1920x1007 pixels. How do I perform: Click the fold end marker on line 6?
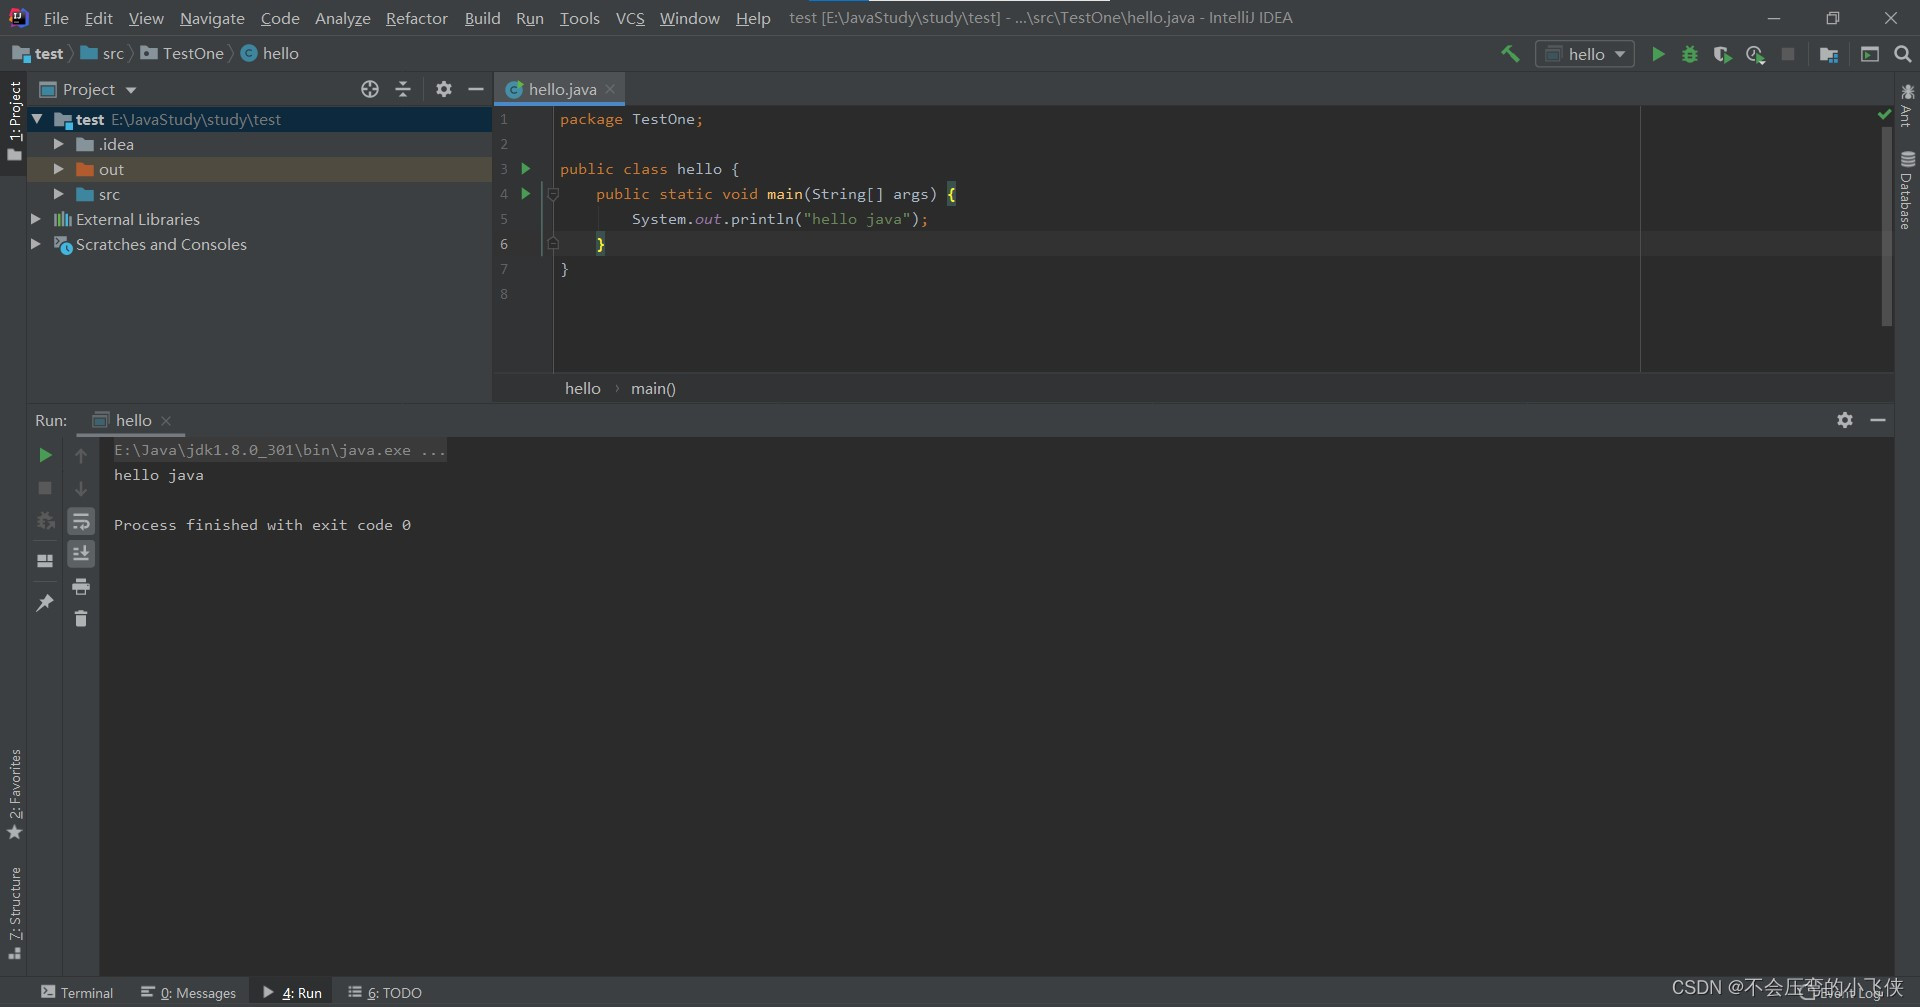tap(553, 244)
